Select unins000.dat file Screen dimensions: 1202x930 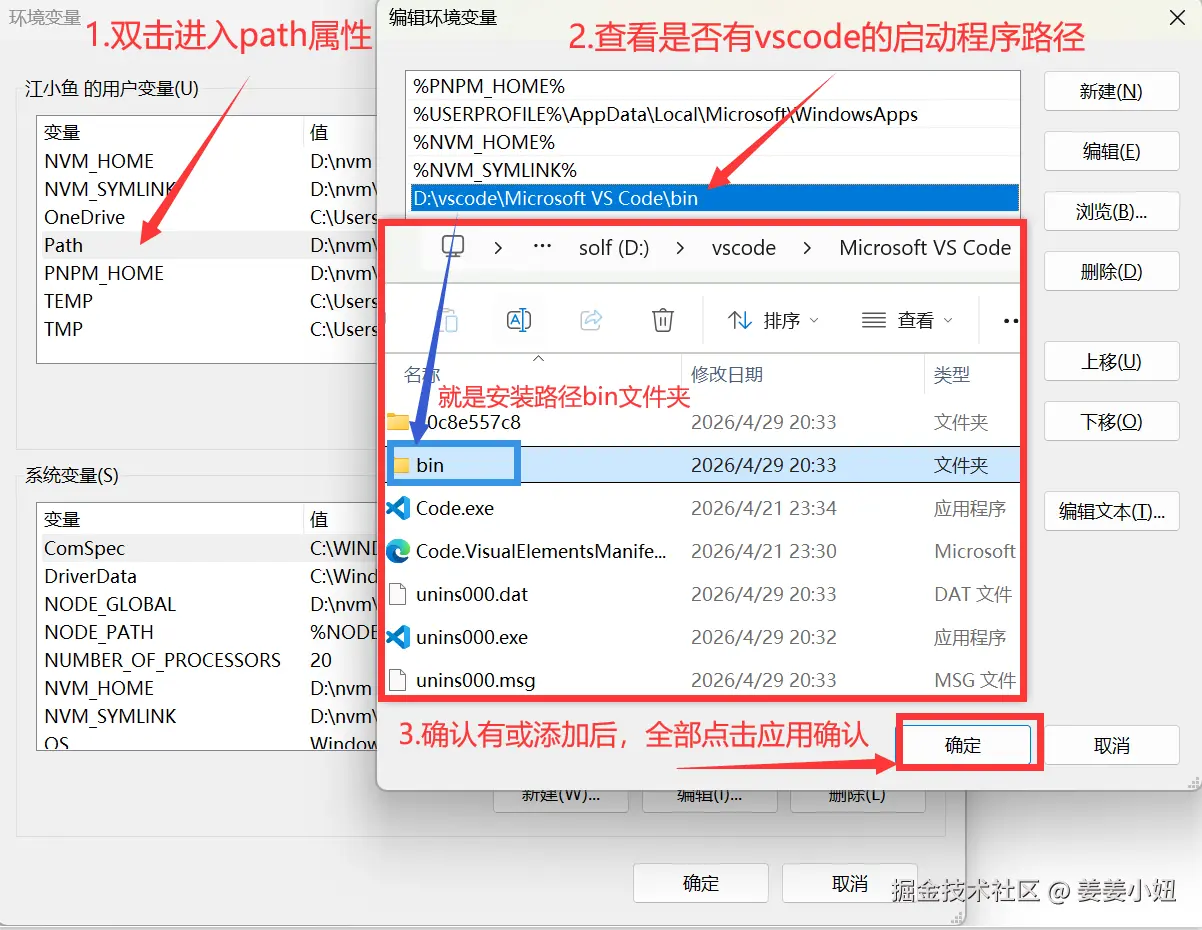pyautogui.click(x=703, y=594)
